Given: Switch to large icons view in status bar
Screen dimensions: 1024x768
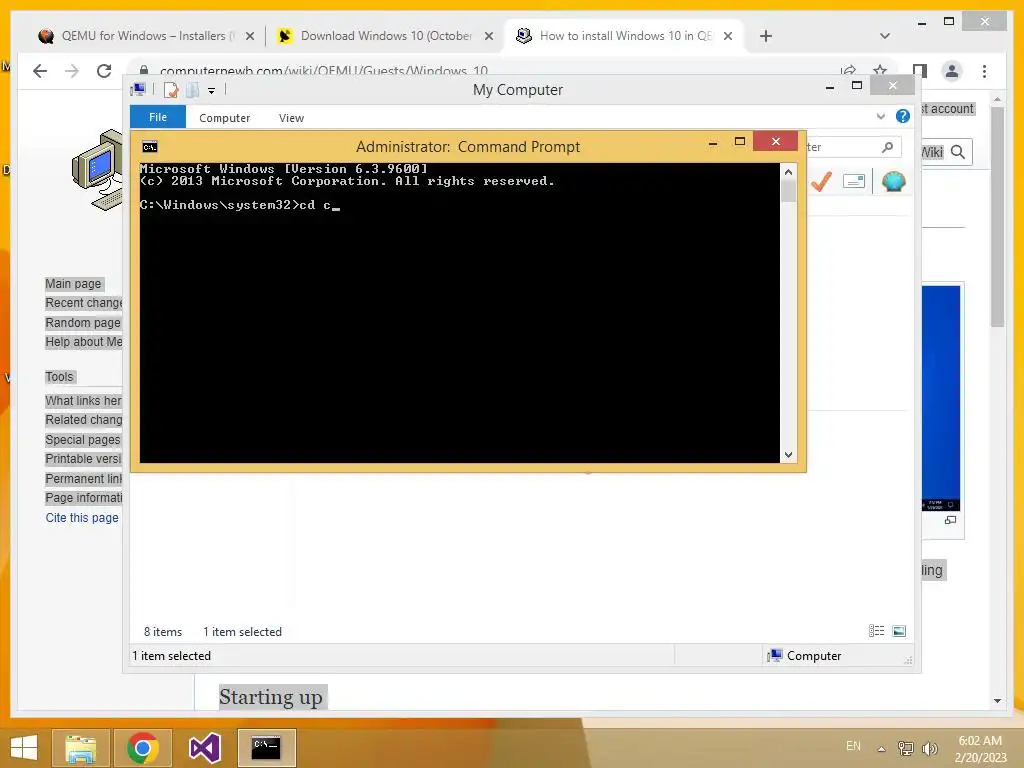Looking at the screenshot, I should [899, 630].
